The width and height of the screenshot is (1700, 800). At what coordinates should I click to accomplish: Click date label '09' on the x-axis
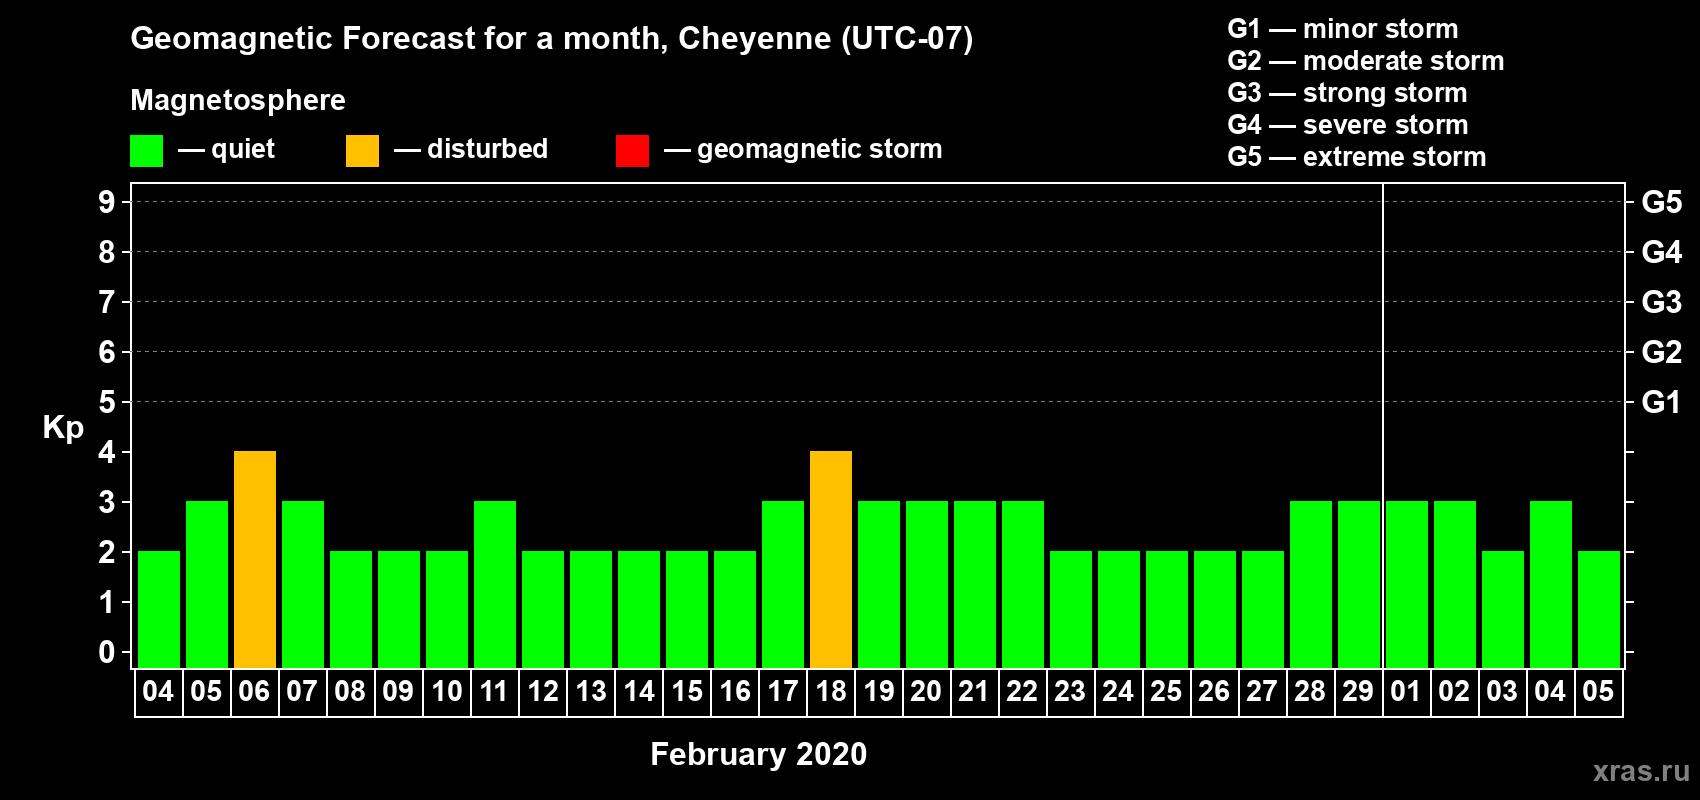[399, 692]
